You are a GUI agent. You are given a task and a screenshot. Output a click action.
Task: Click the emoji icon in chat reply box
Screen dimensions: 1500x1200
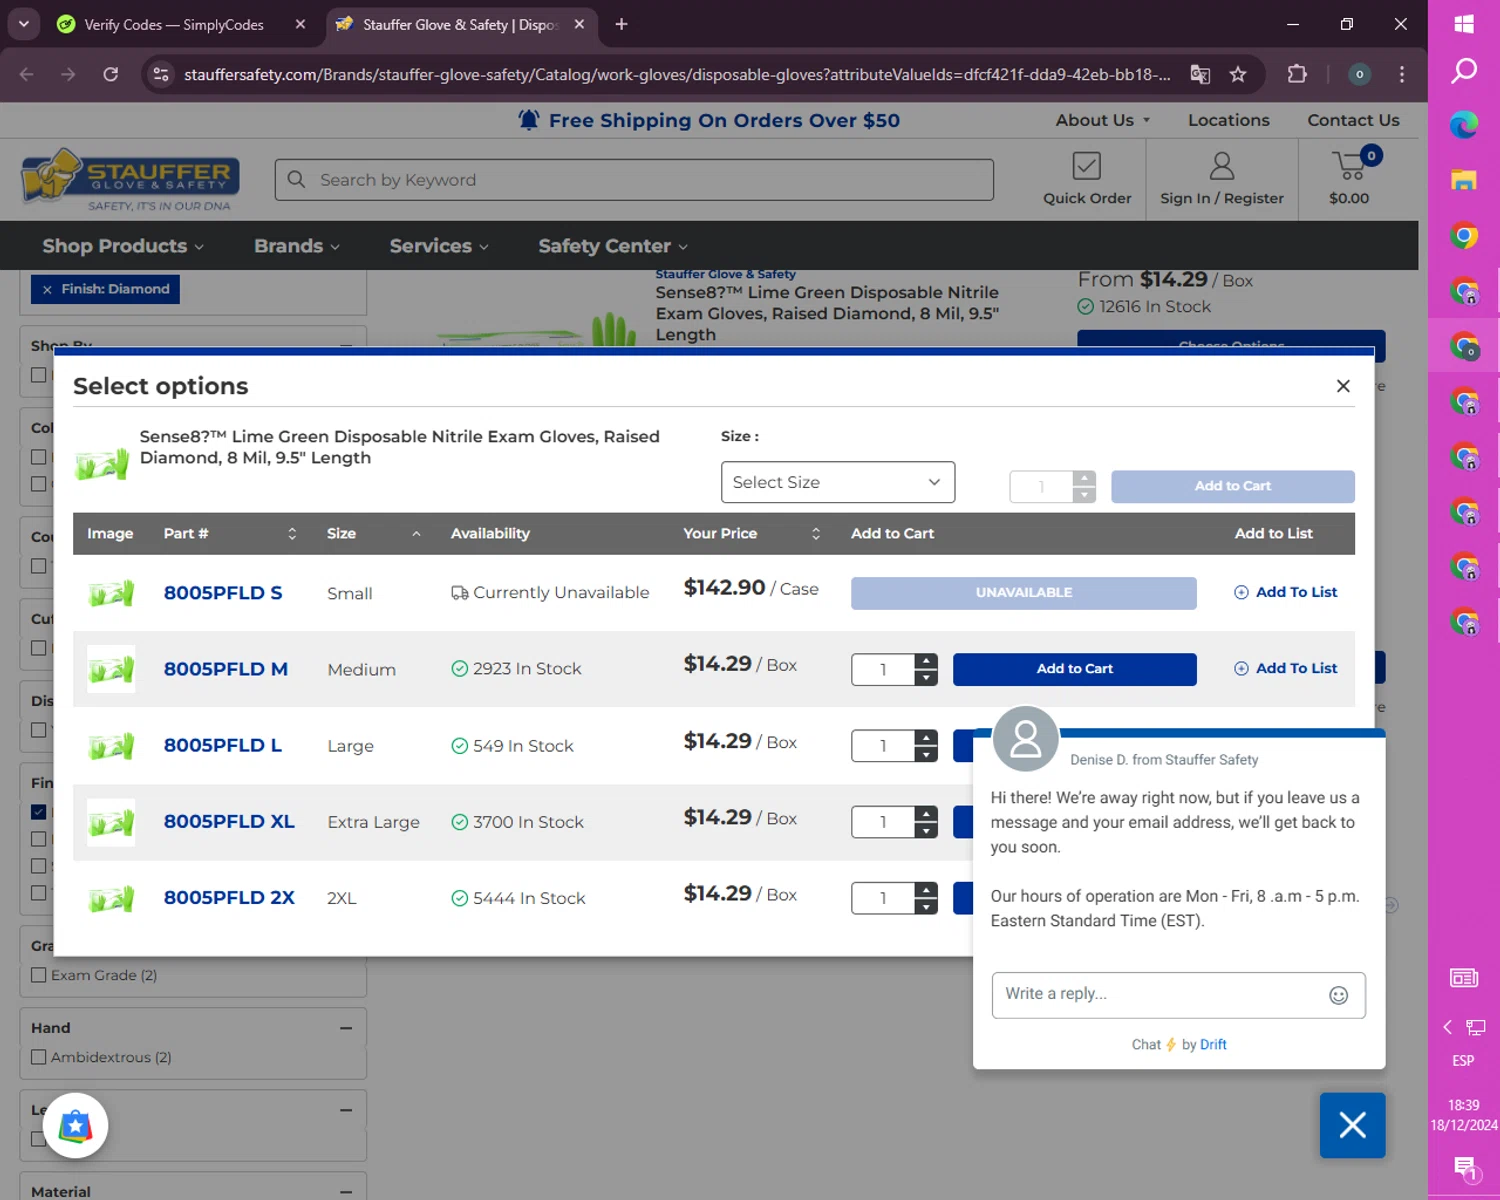[x=1338, y=995]
